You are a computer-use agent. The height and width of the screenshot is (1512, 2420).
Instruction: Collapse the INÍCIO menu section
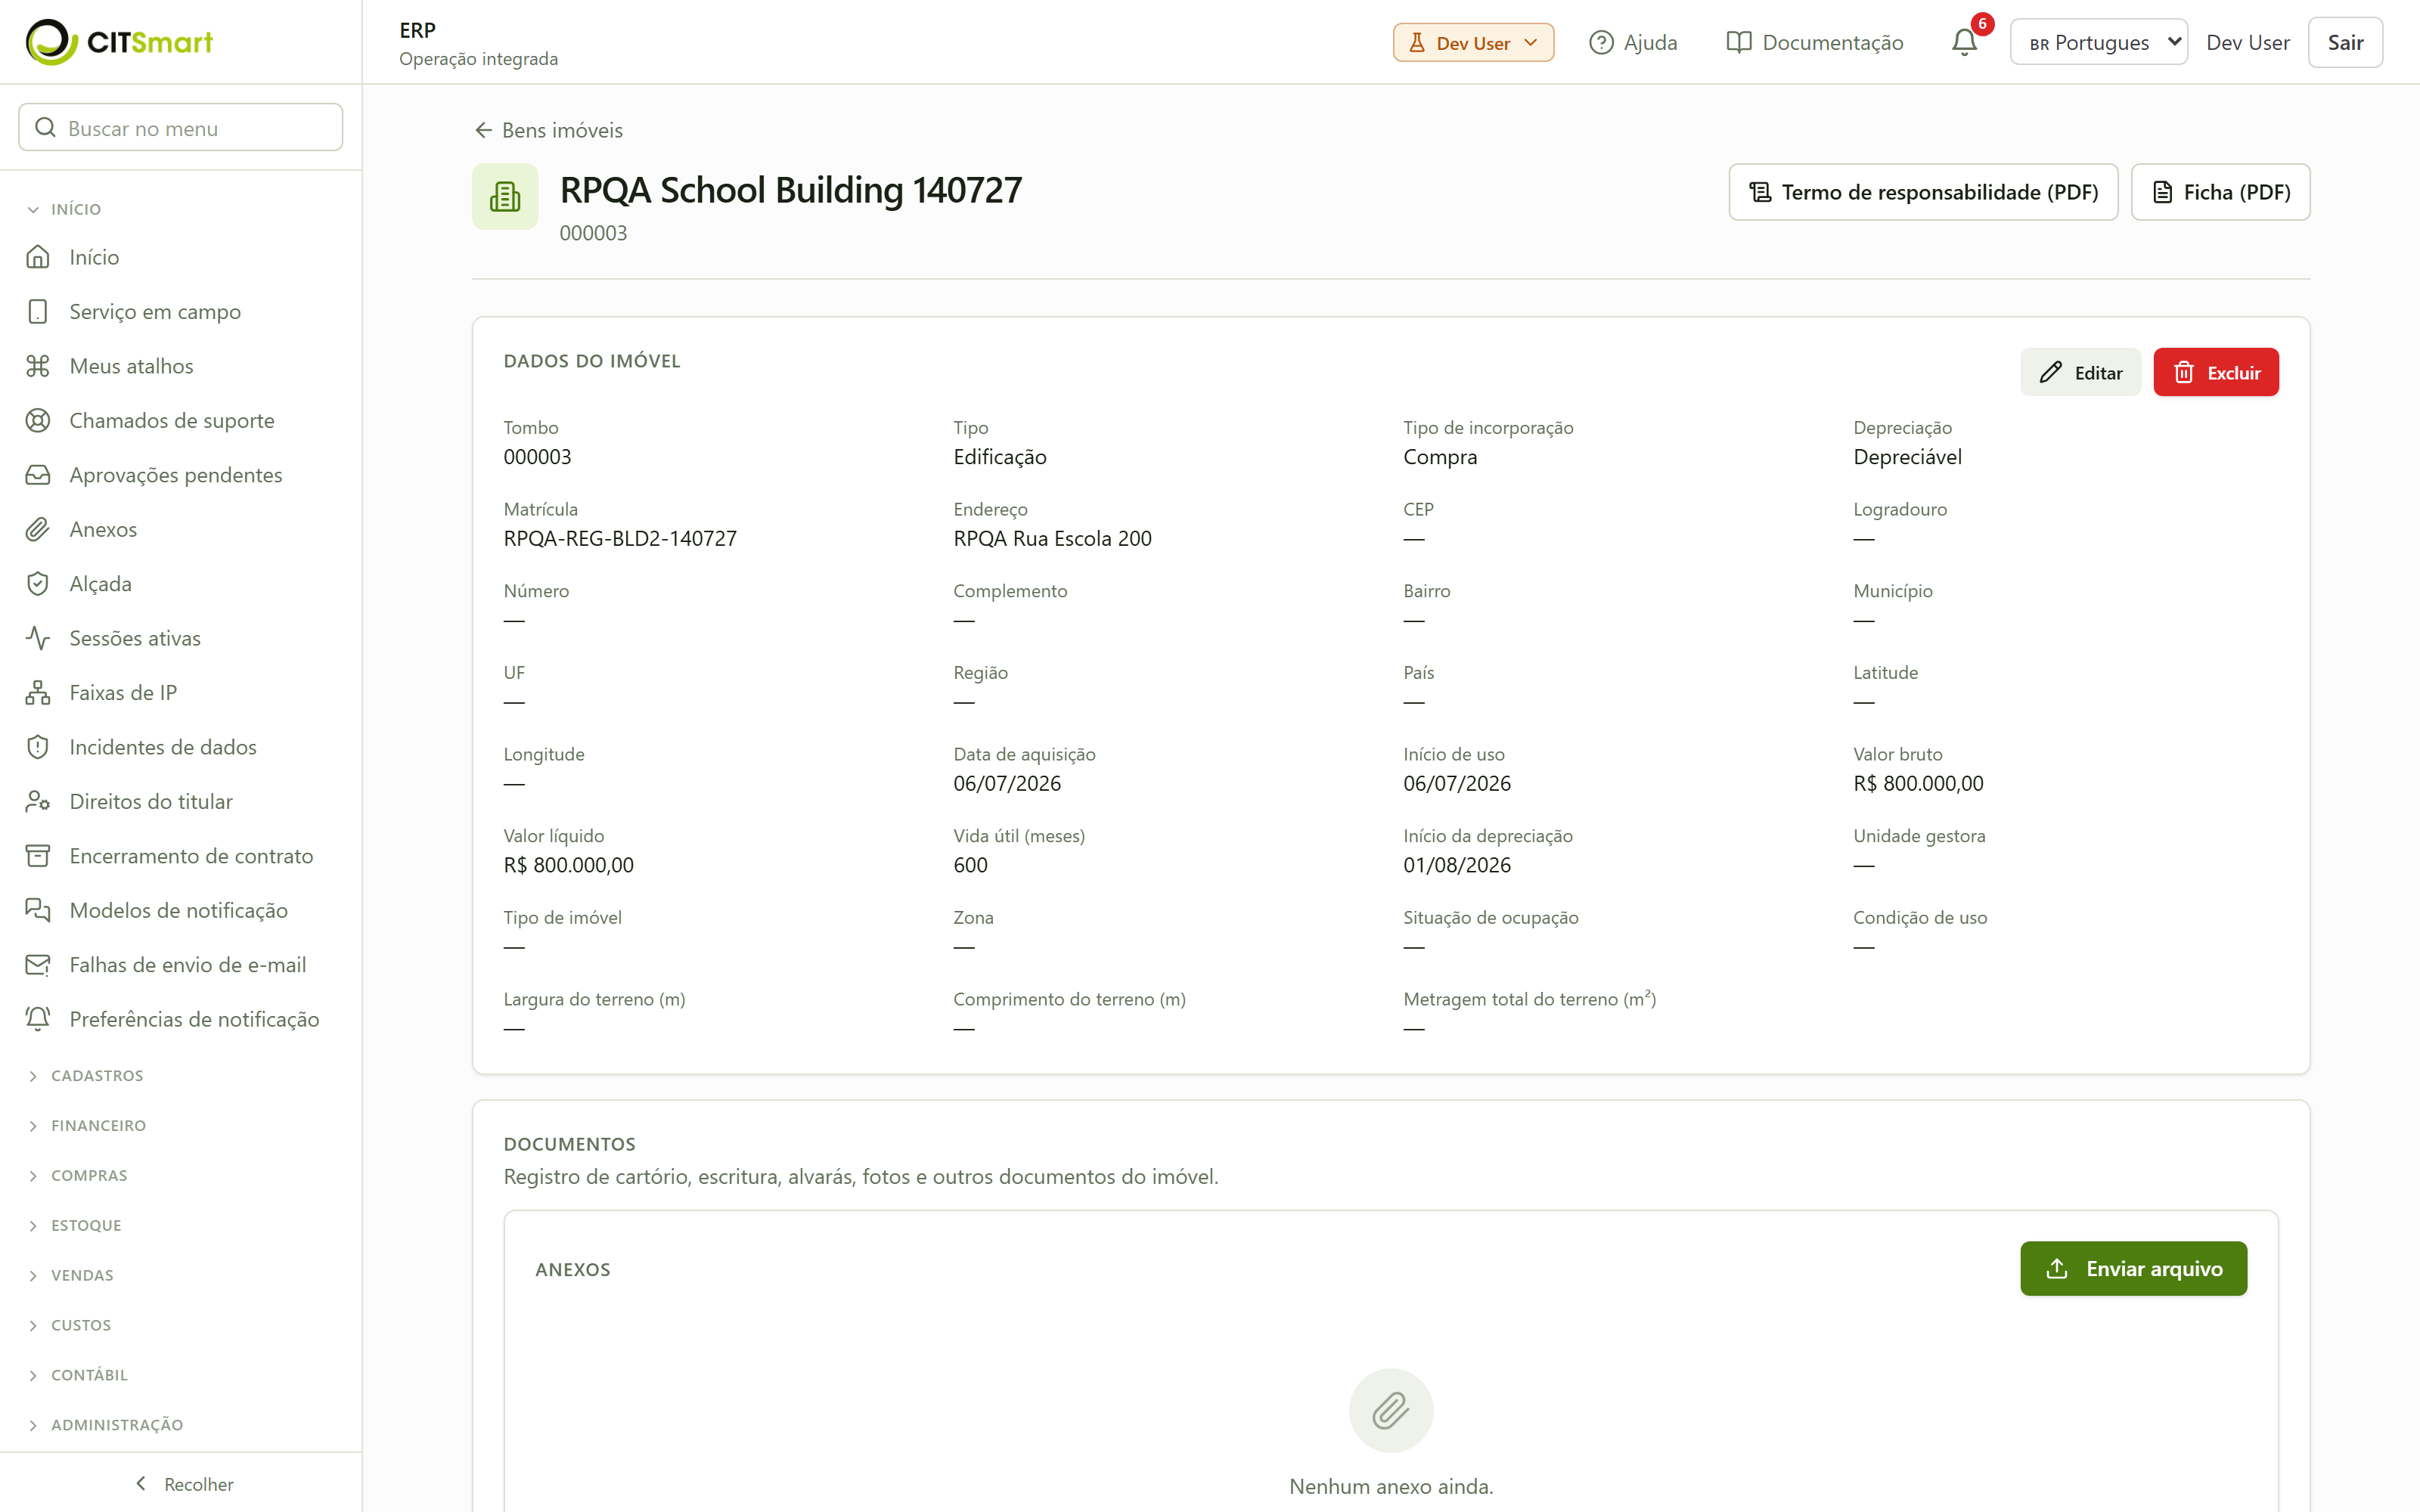tap(65, 209)
